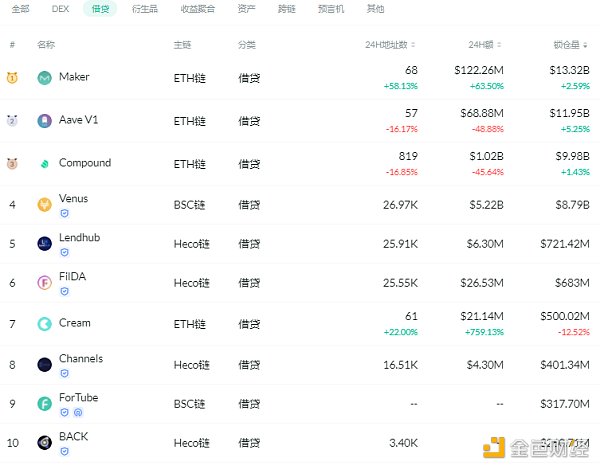
Task: Open the BACK project name link
Action: point(73,437)
